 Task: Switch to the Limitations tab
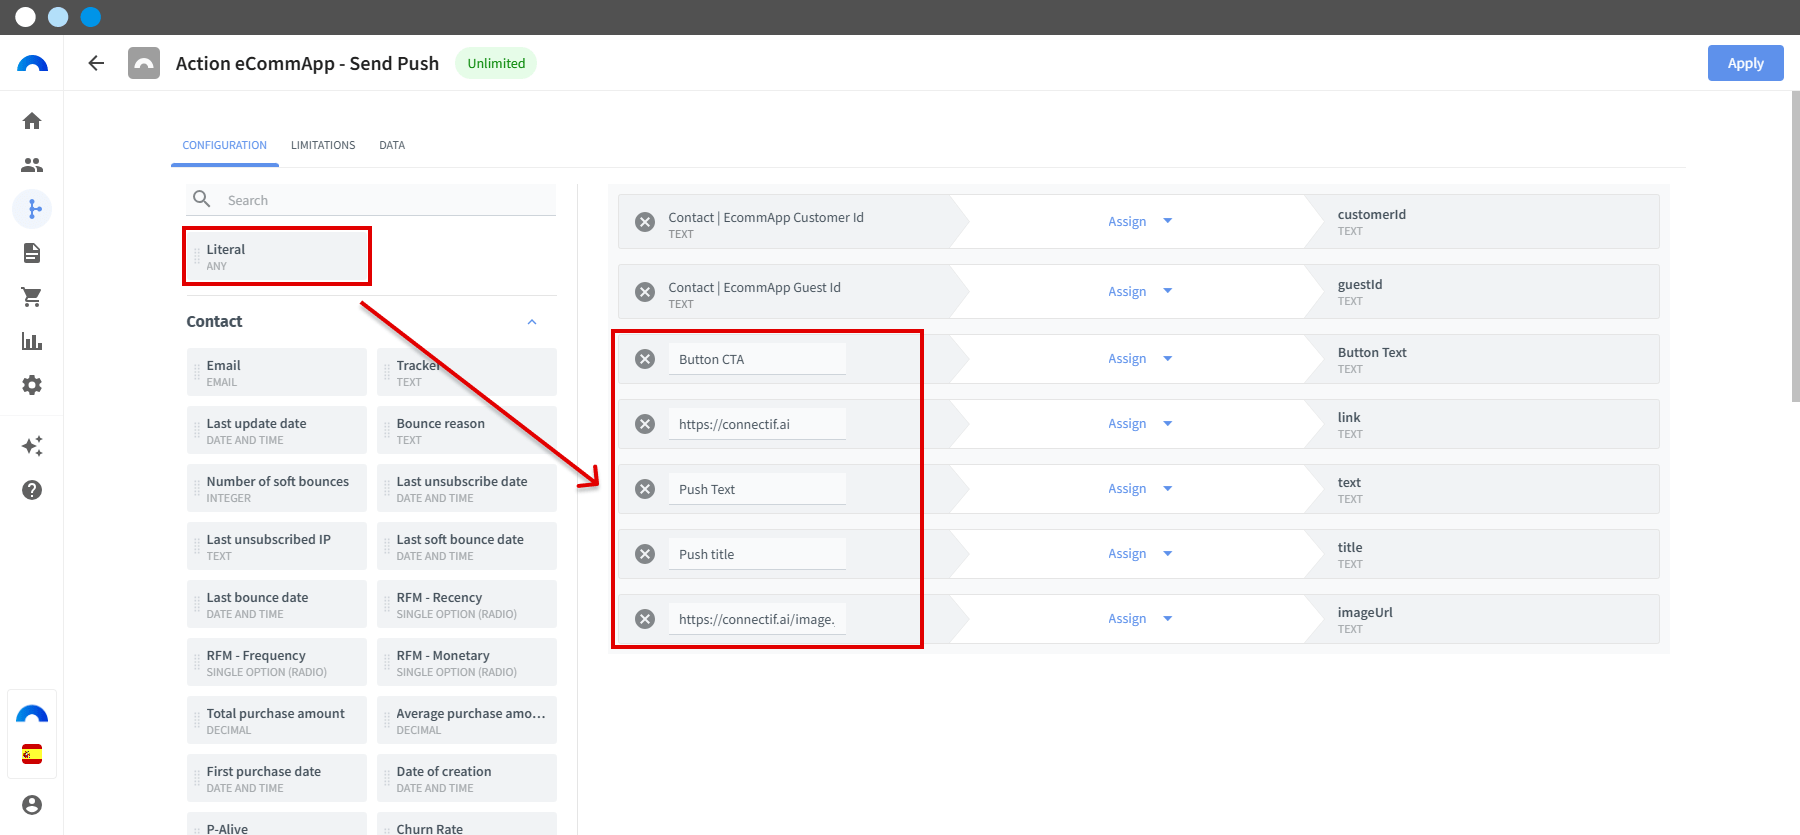323,145
